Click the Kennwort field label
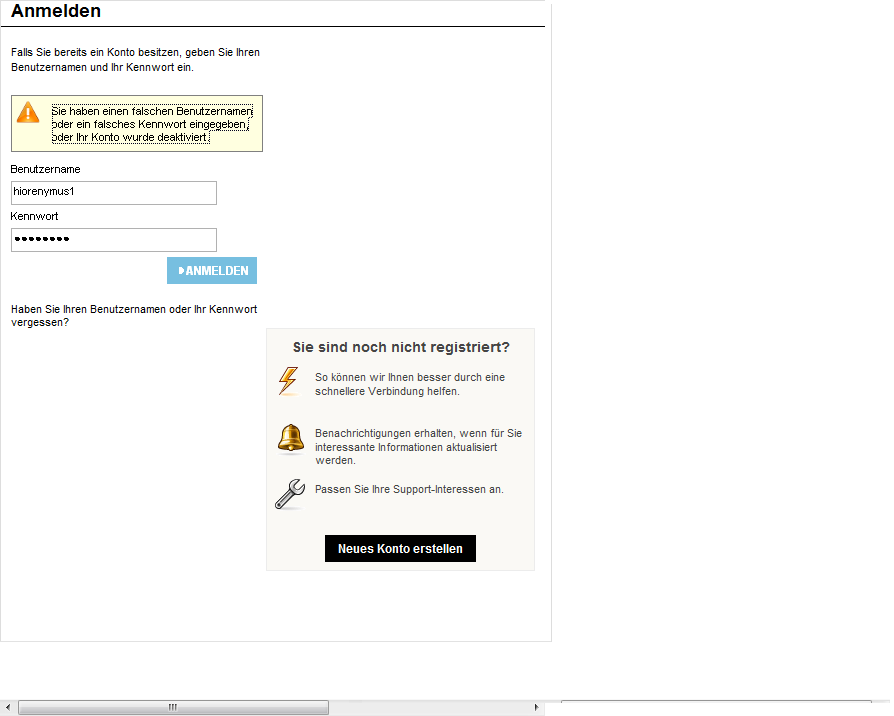The width and height of the screenshot is (894, 716). pos(35,216)
